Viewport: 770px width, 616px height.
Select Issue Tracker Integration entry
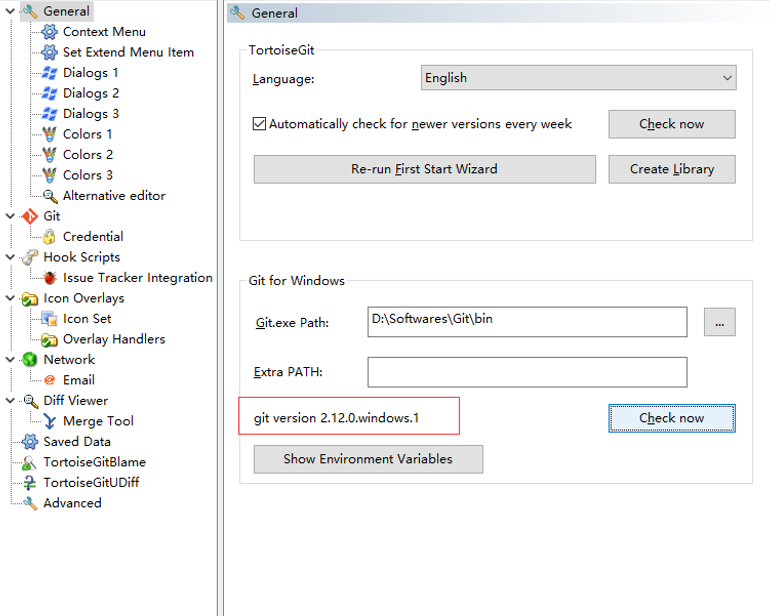click(x=138, y=278)
